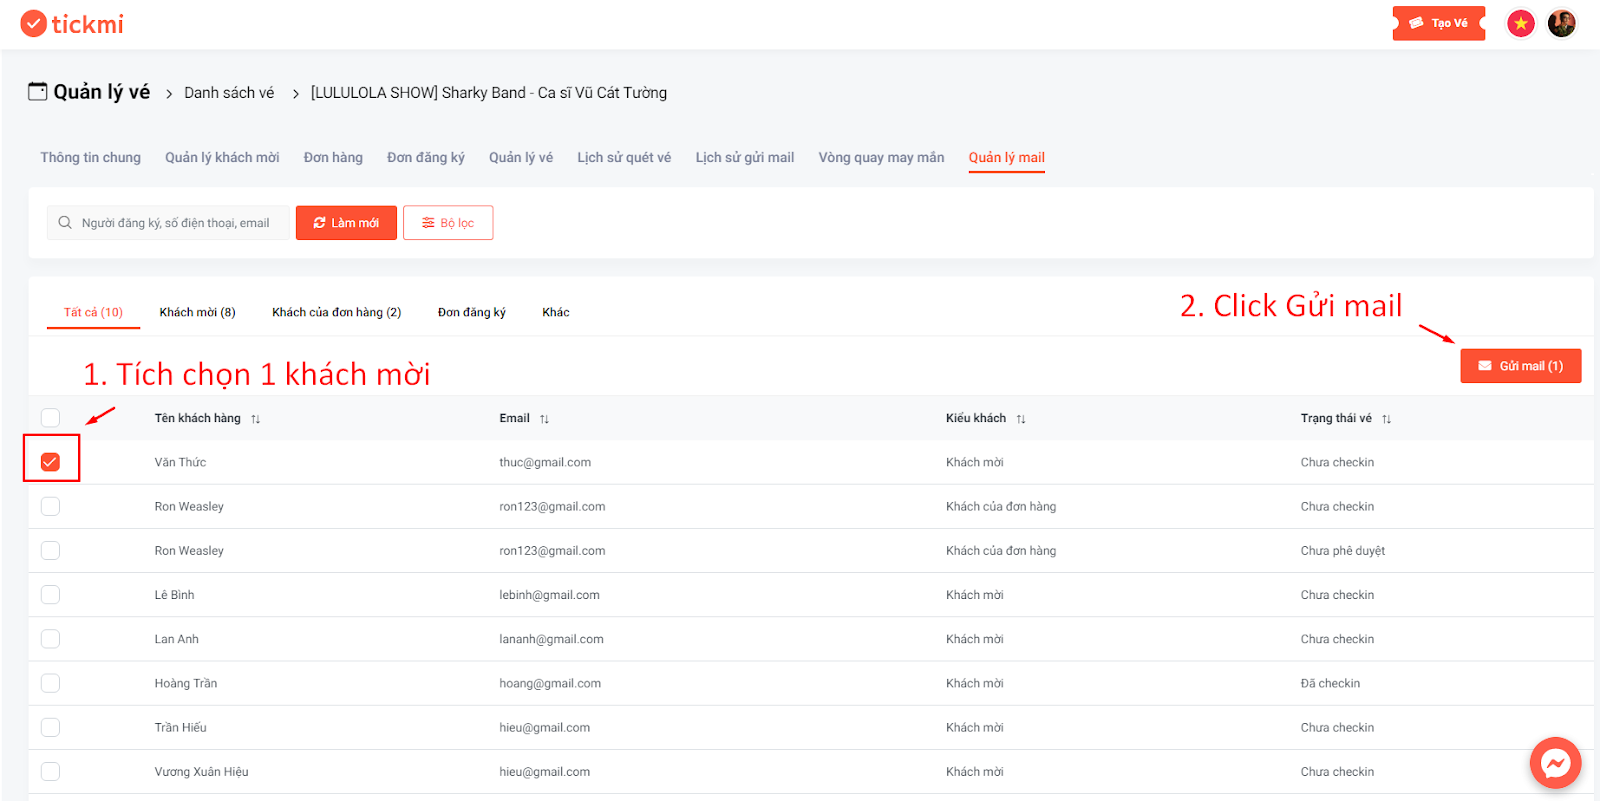Open the Lịch sử gửi mail tab
The image size is (1600, 801).
click(x=745, y=157)
